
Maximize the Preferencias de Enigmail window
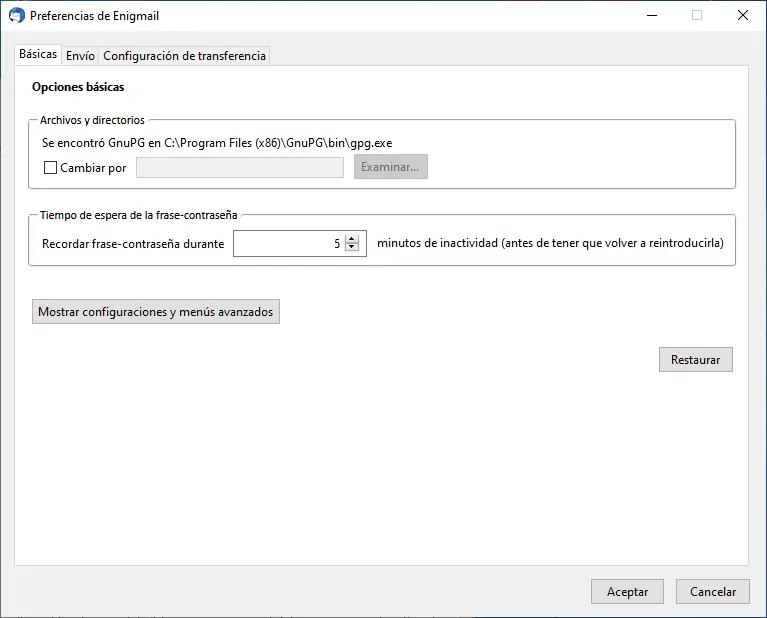[697, 16]
